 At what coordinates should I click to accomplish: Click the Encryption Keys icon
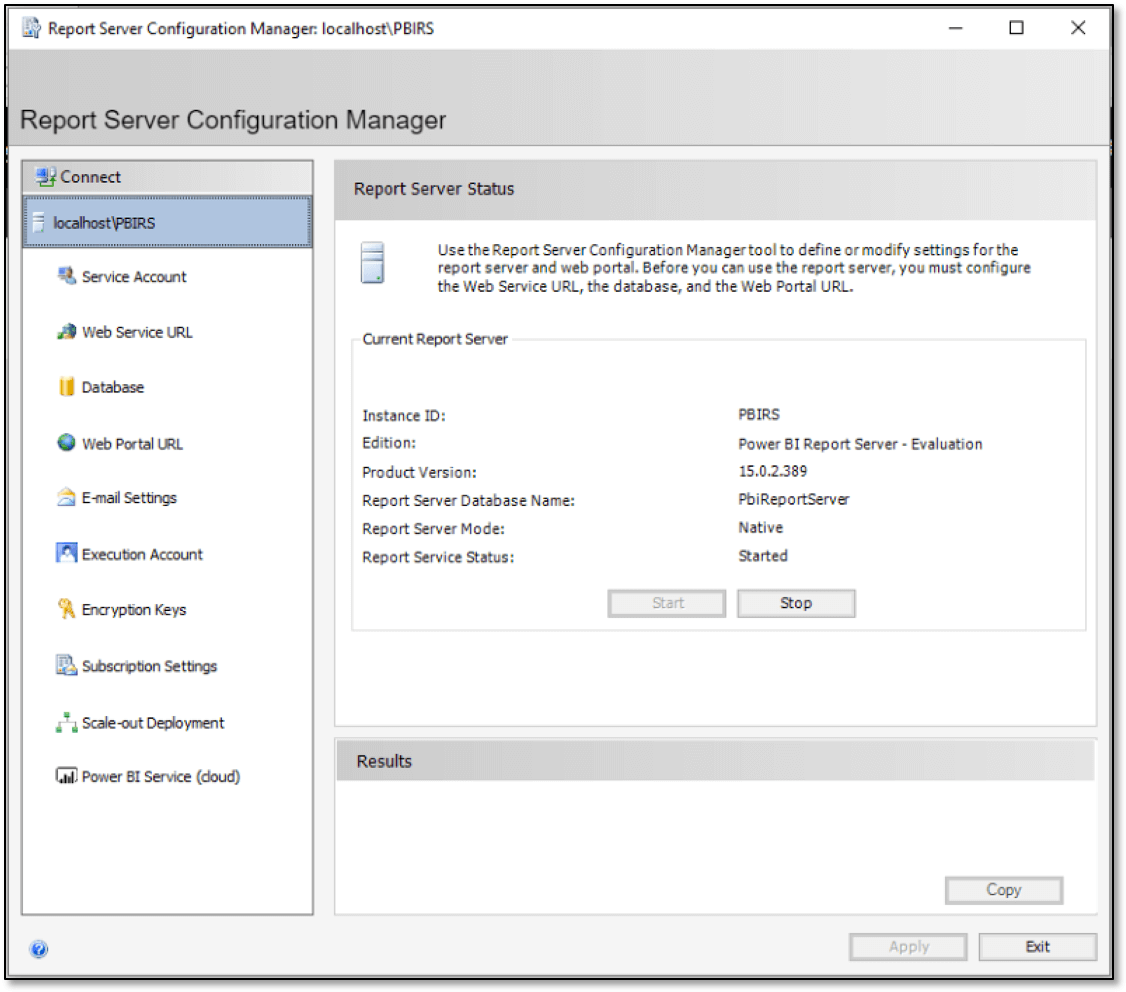pos(66,609)
